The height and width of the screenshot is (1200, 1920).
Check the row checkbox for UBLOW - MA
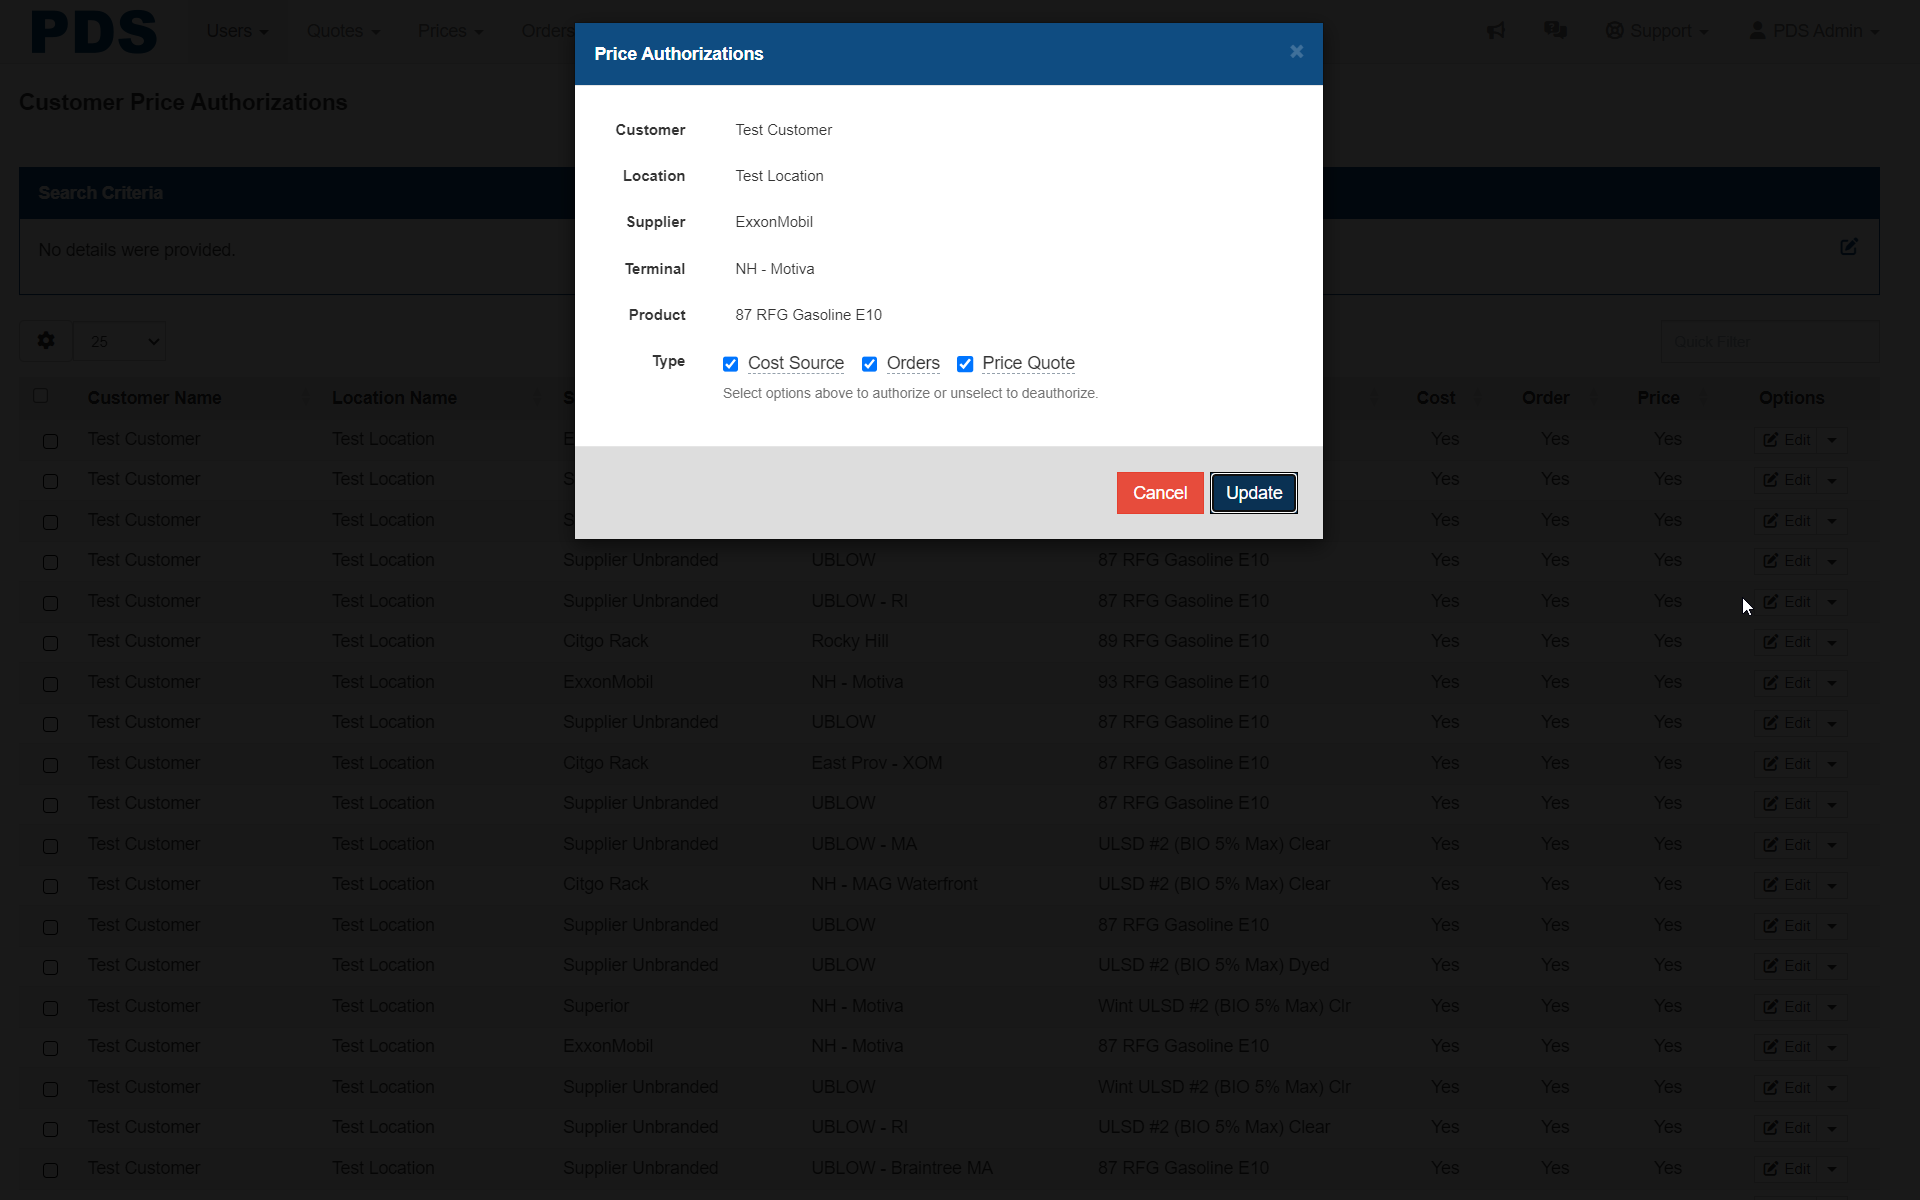tap(50, 846)
